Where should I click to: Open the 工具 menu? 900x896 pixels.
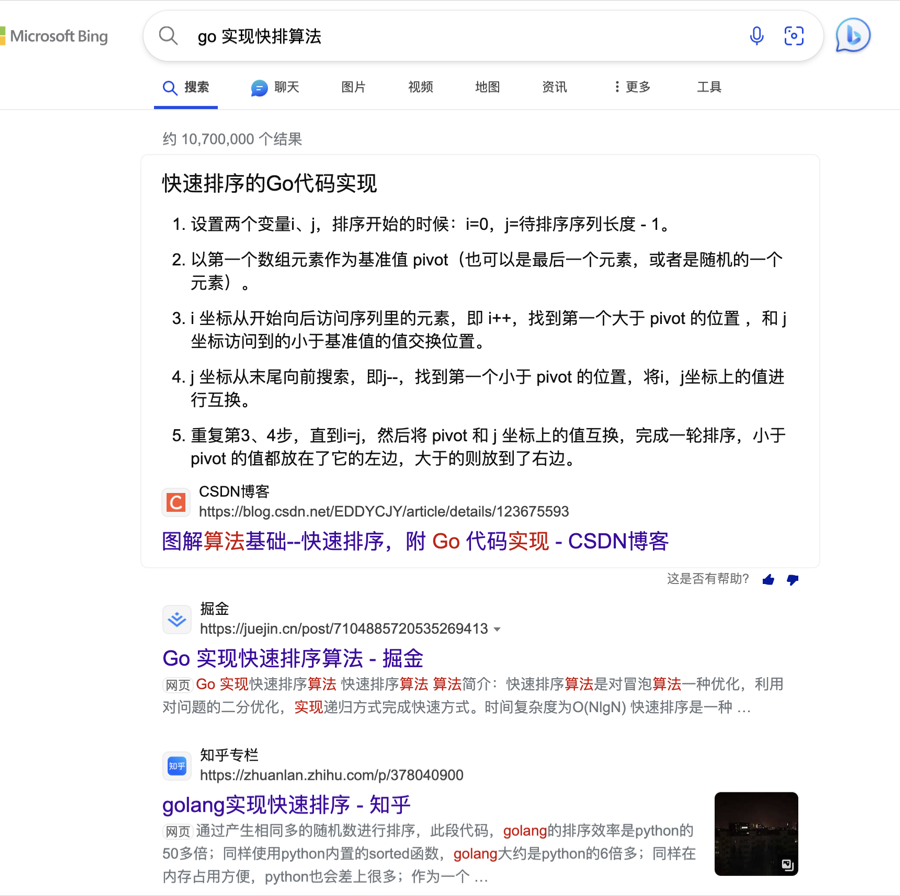click(x=709, y=87)
